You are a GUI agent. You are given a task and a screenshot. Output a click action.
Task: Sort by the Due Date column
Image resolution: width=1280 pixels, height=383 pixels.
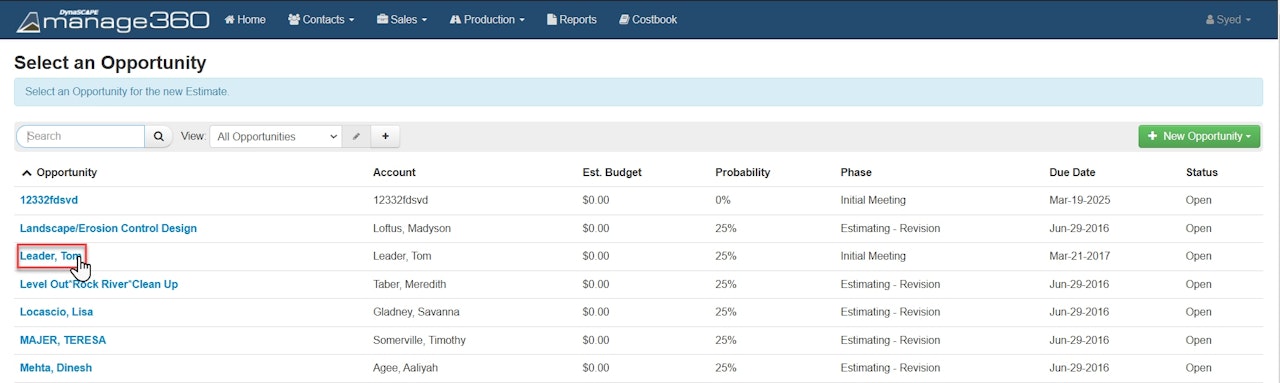click(1073, 172)
